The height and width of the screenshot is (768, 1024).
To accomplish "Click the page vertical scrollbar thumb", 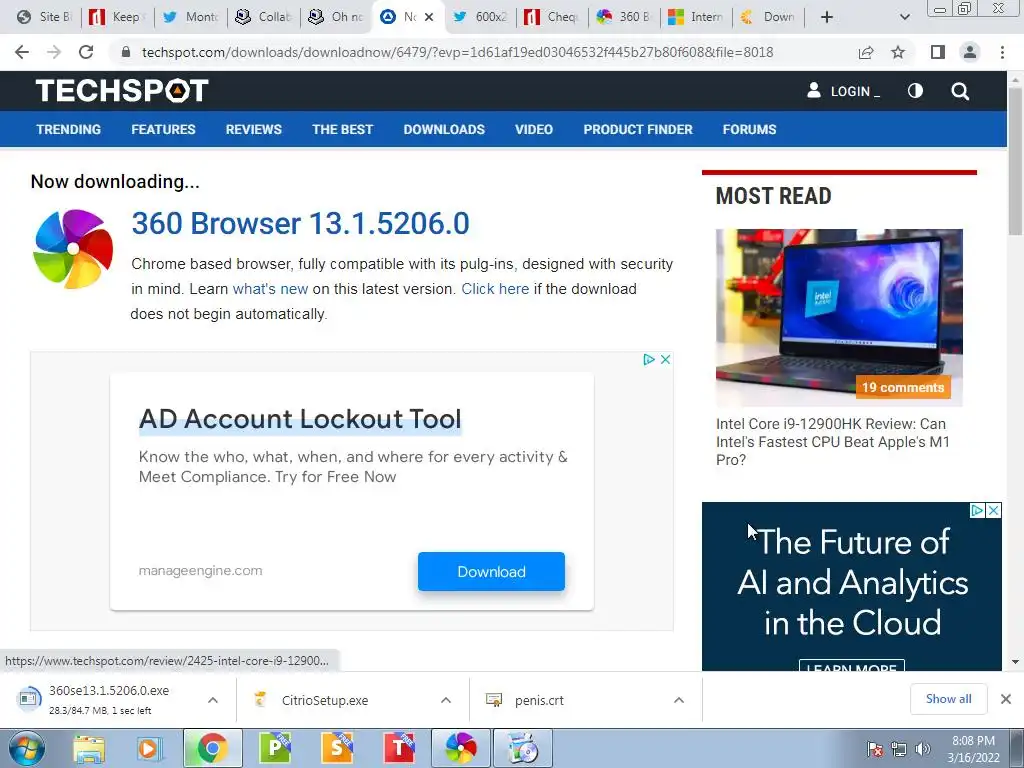I will coord(1015,161).
